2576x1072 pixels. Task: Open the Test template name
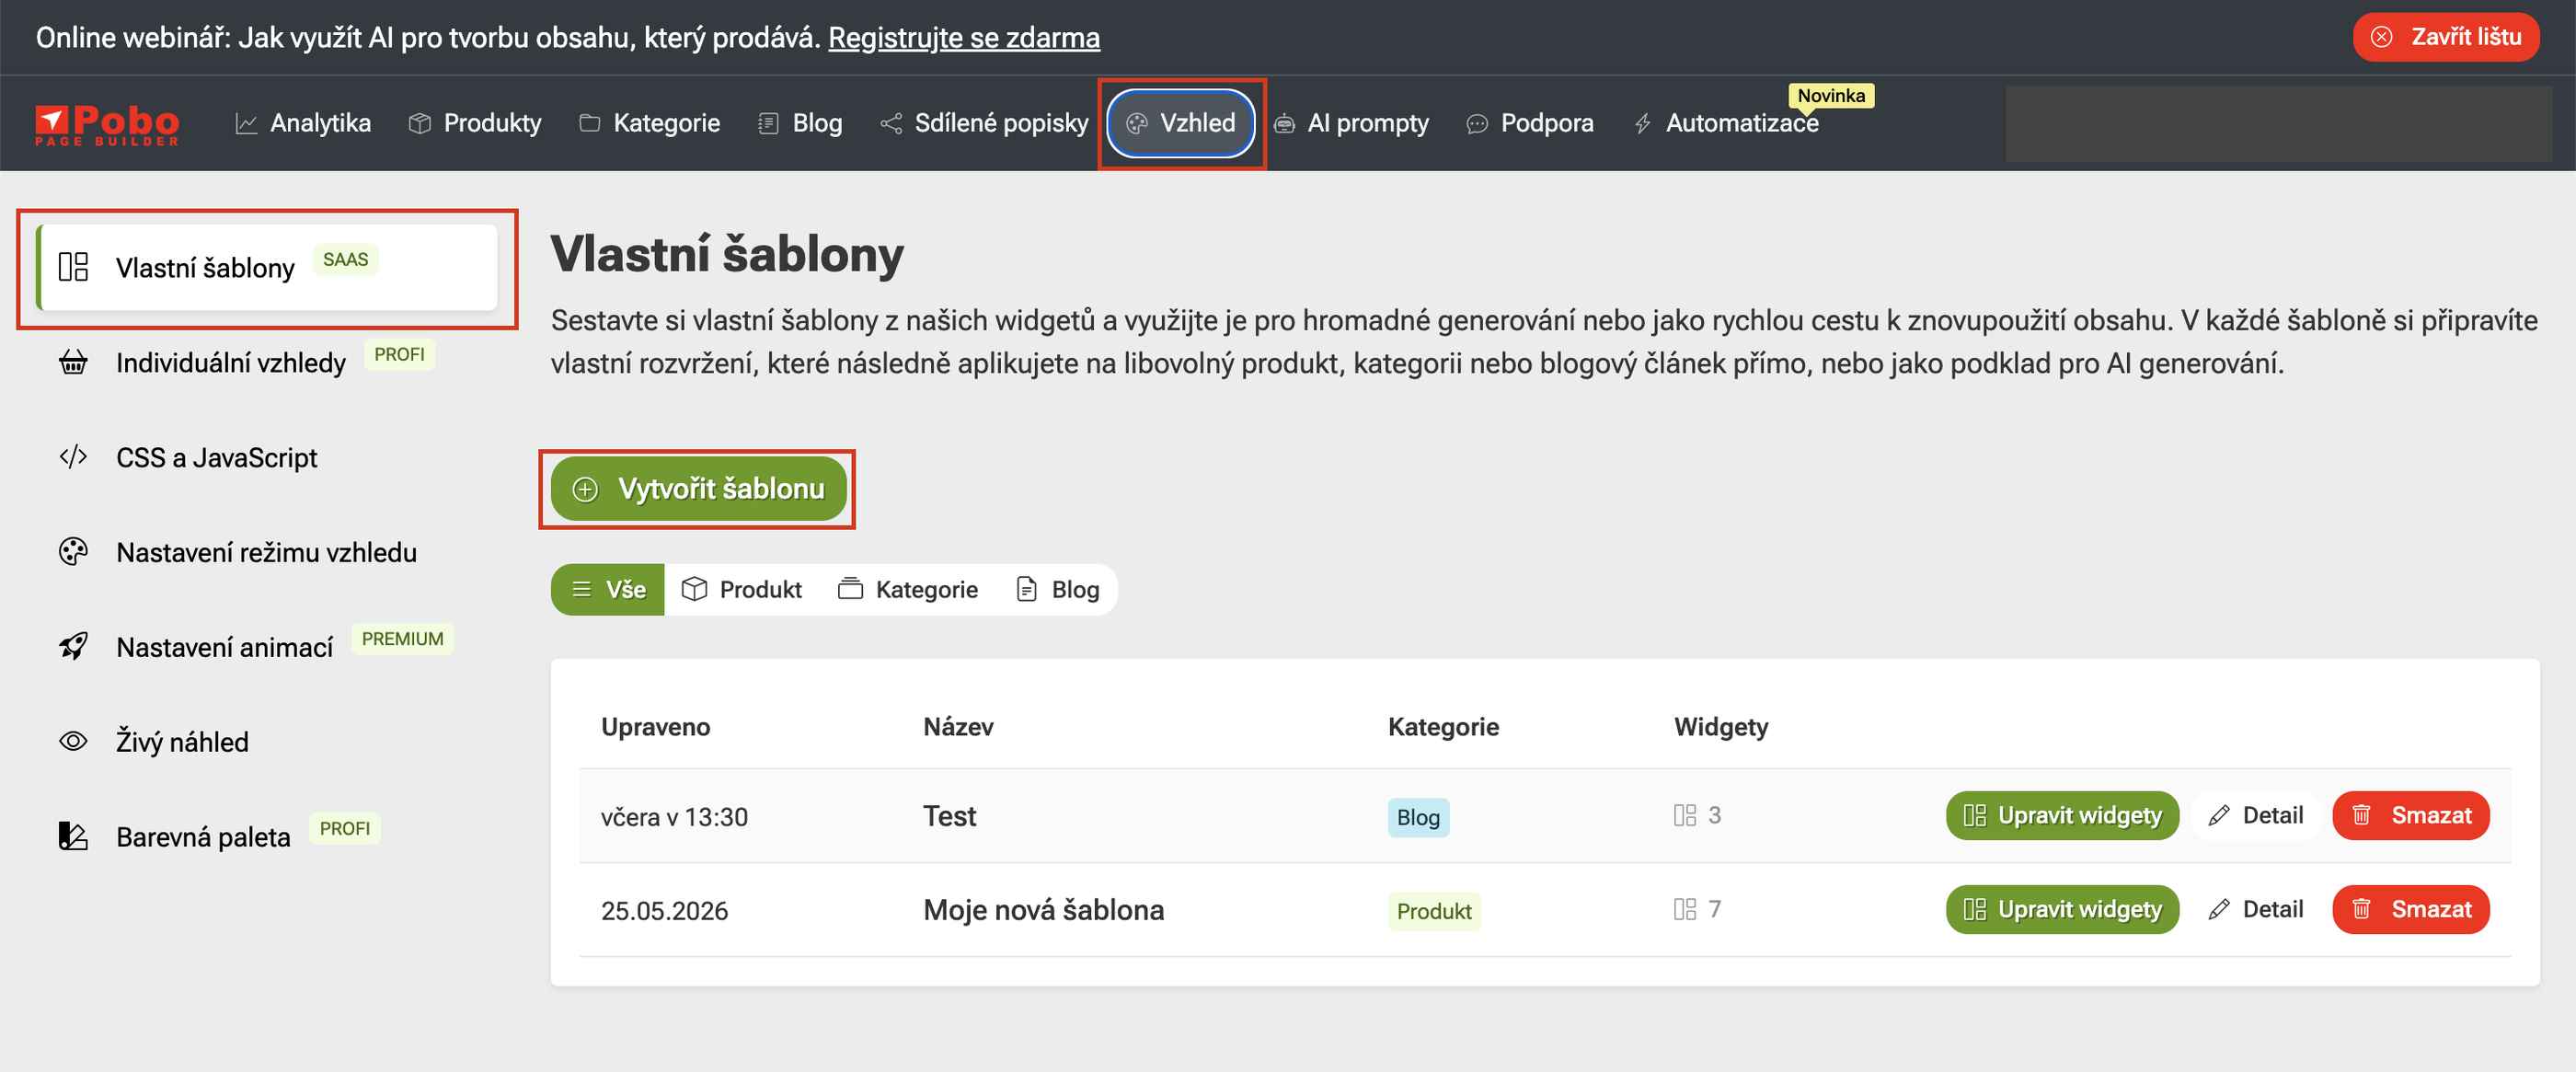(x=949, y=816)
